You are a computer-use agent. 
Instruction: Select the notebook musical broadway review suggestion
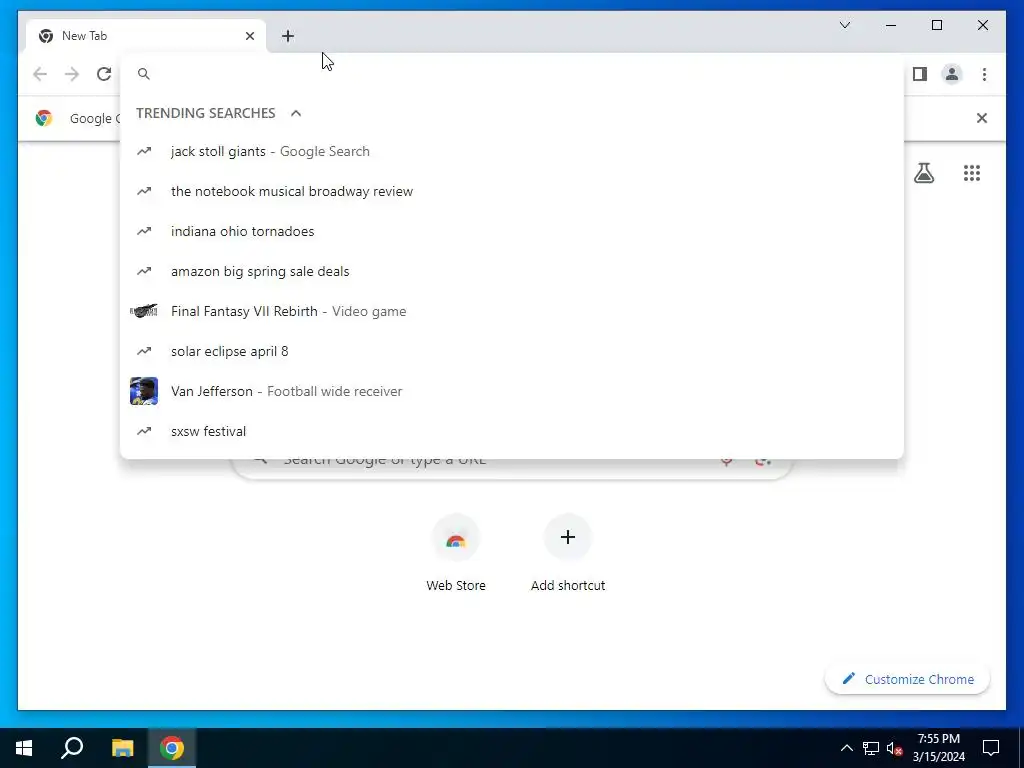click(x=512, y=191)
